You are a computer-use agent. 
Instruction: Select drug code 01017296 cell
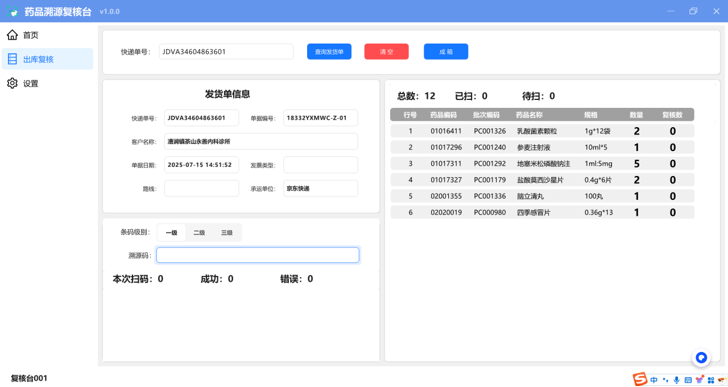pyautogui.click(x=446, y=148)
